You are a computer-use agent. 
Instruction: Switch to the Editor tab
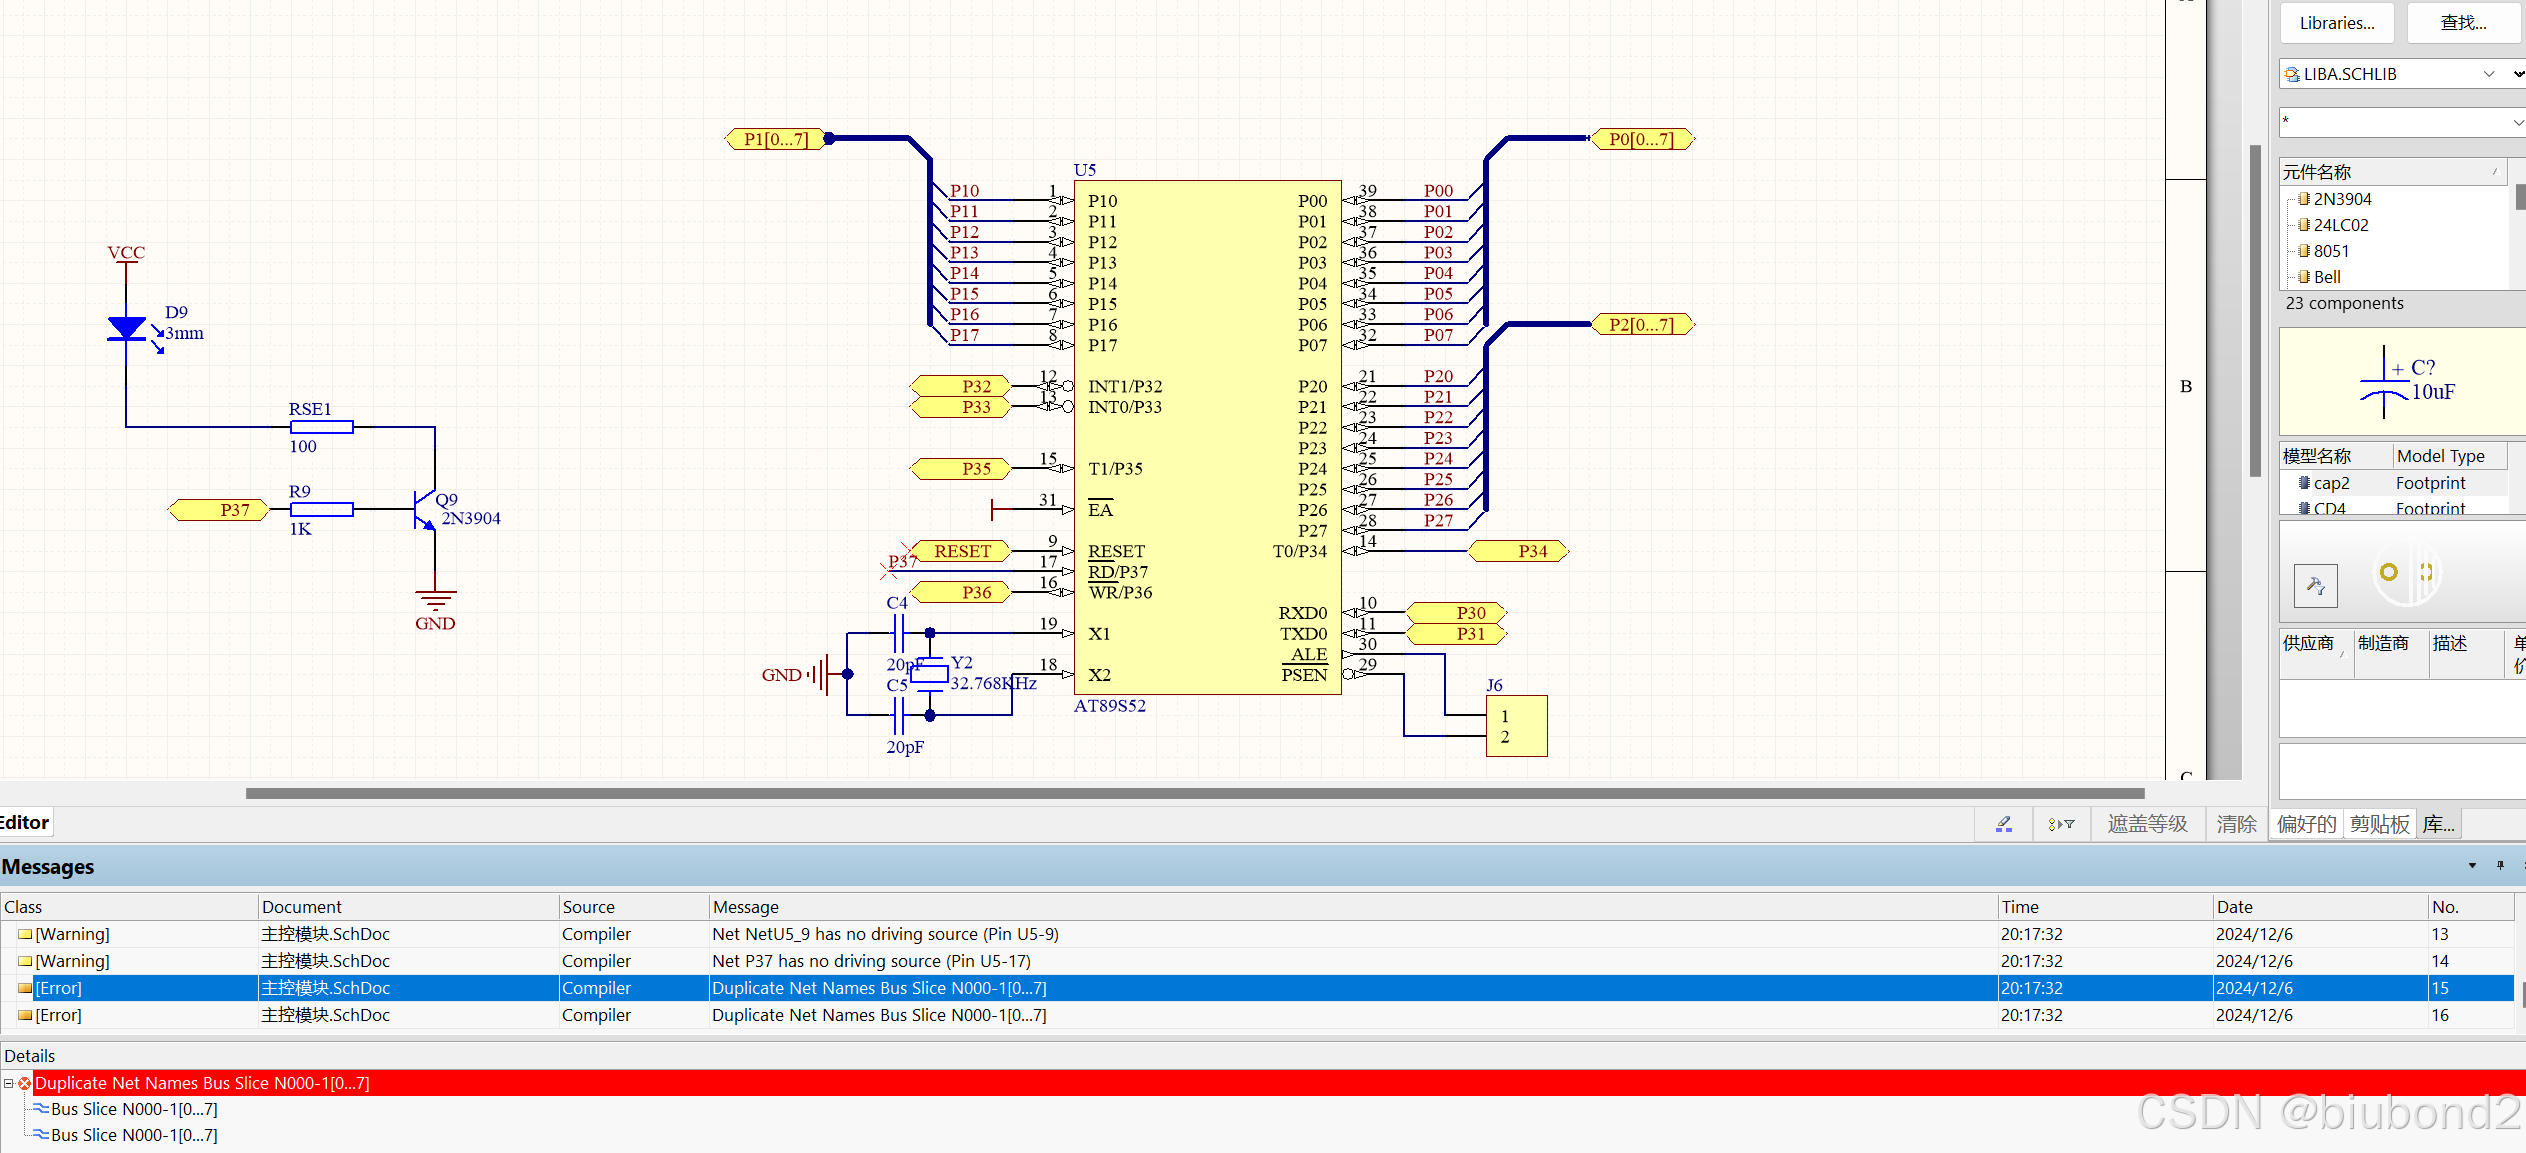[23, 822]
